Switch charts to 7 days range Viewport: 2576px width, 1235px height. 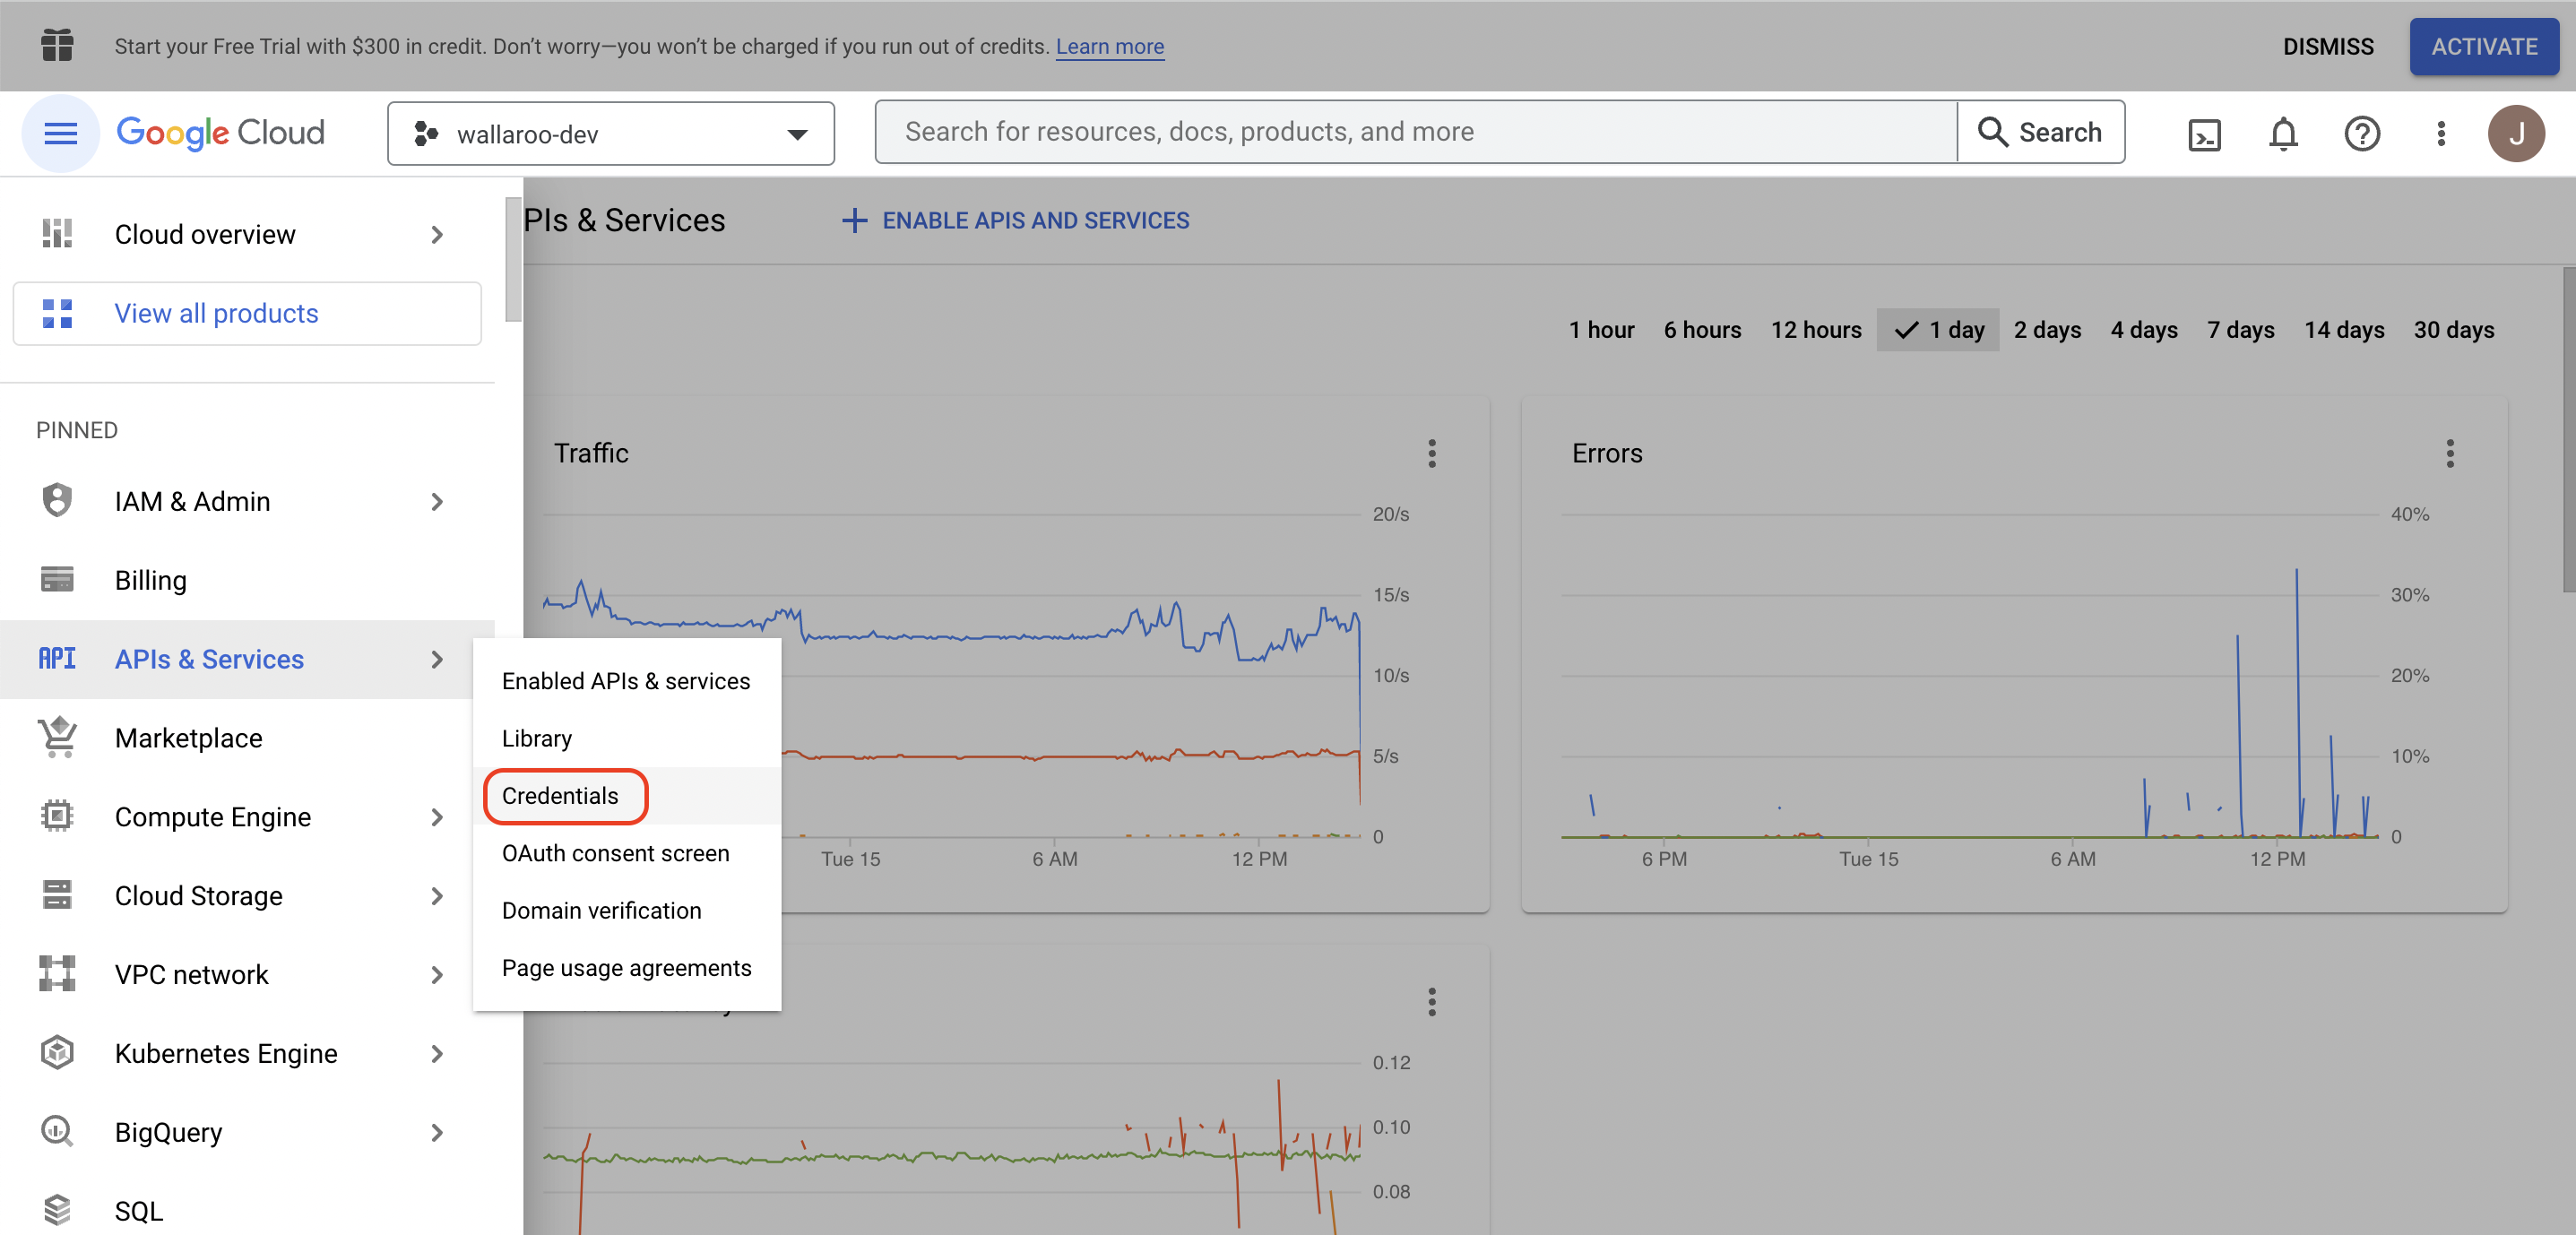(2240, 329)
